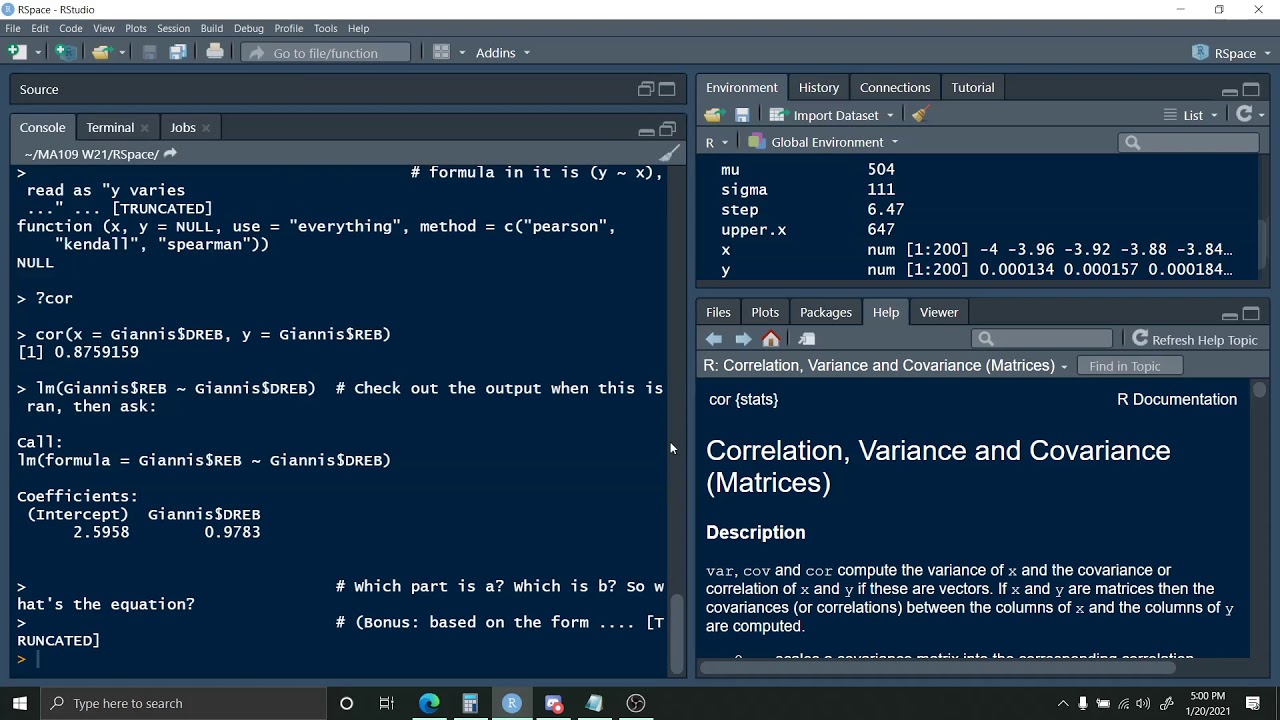Open Windows taskbar search box
The width and height of the screenshot is (1280, 720).
183,703
